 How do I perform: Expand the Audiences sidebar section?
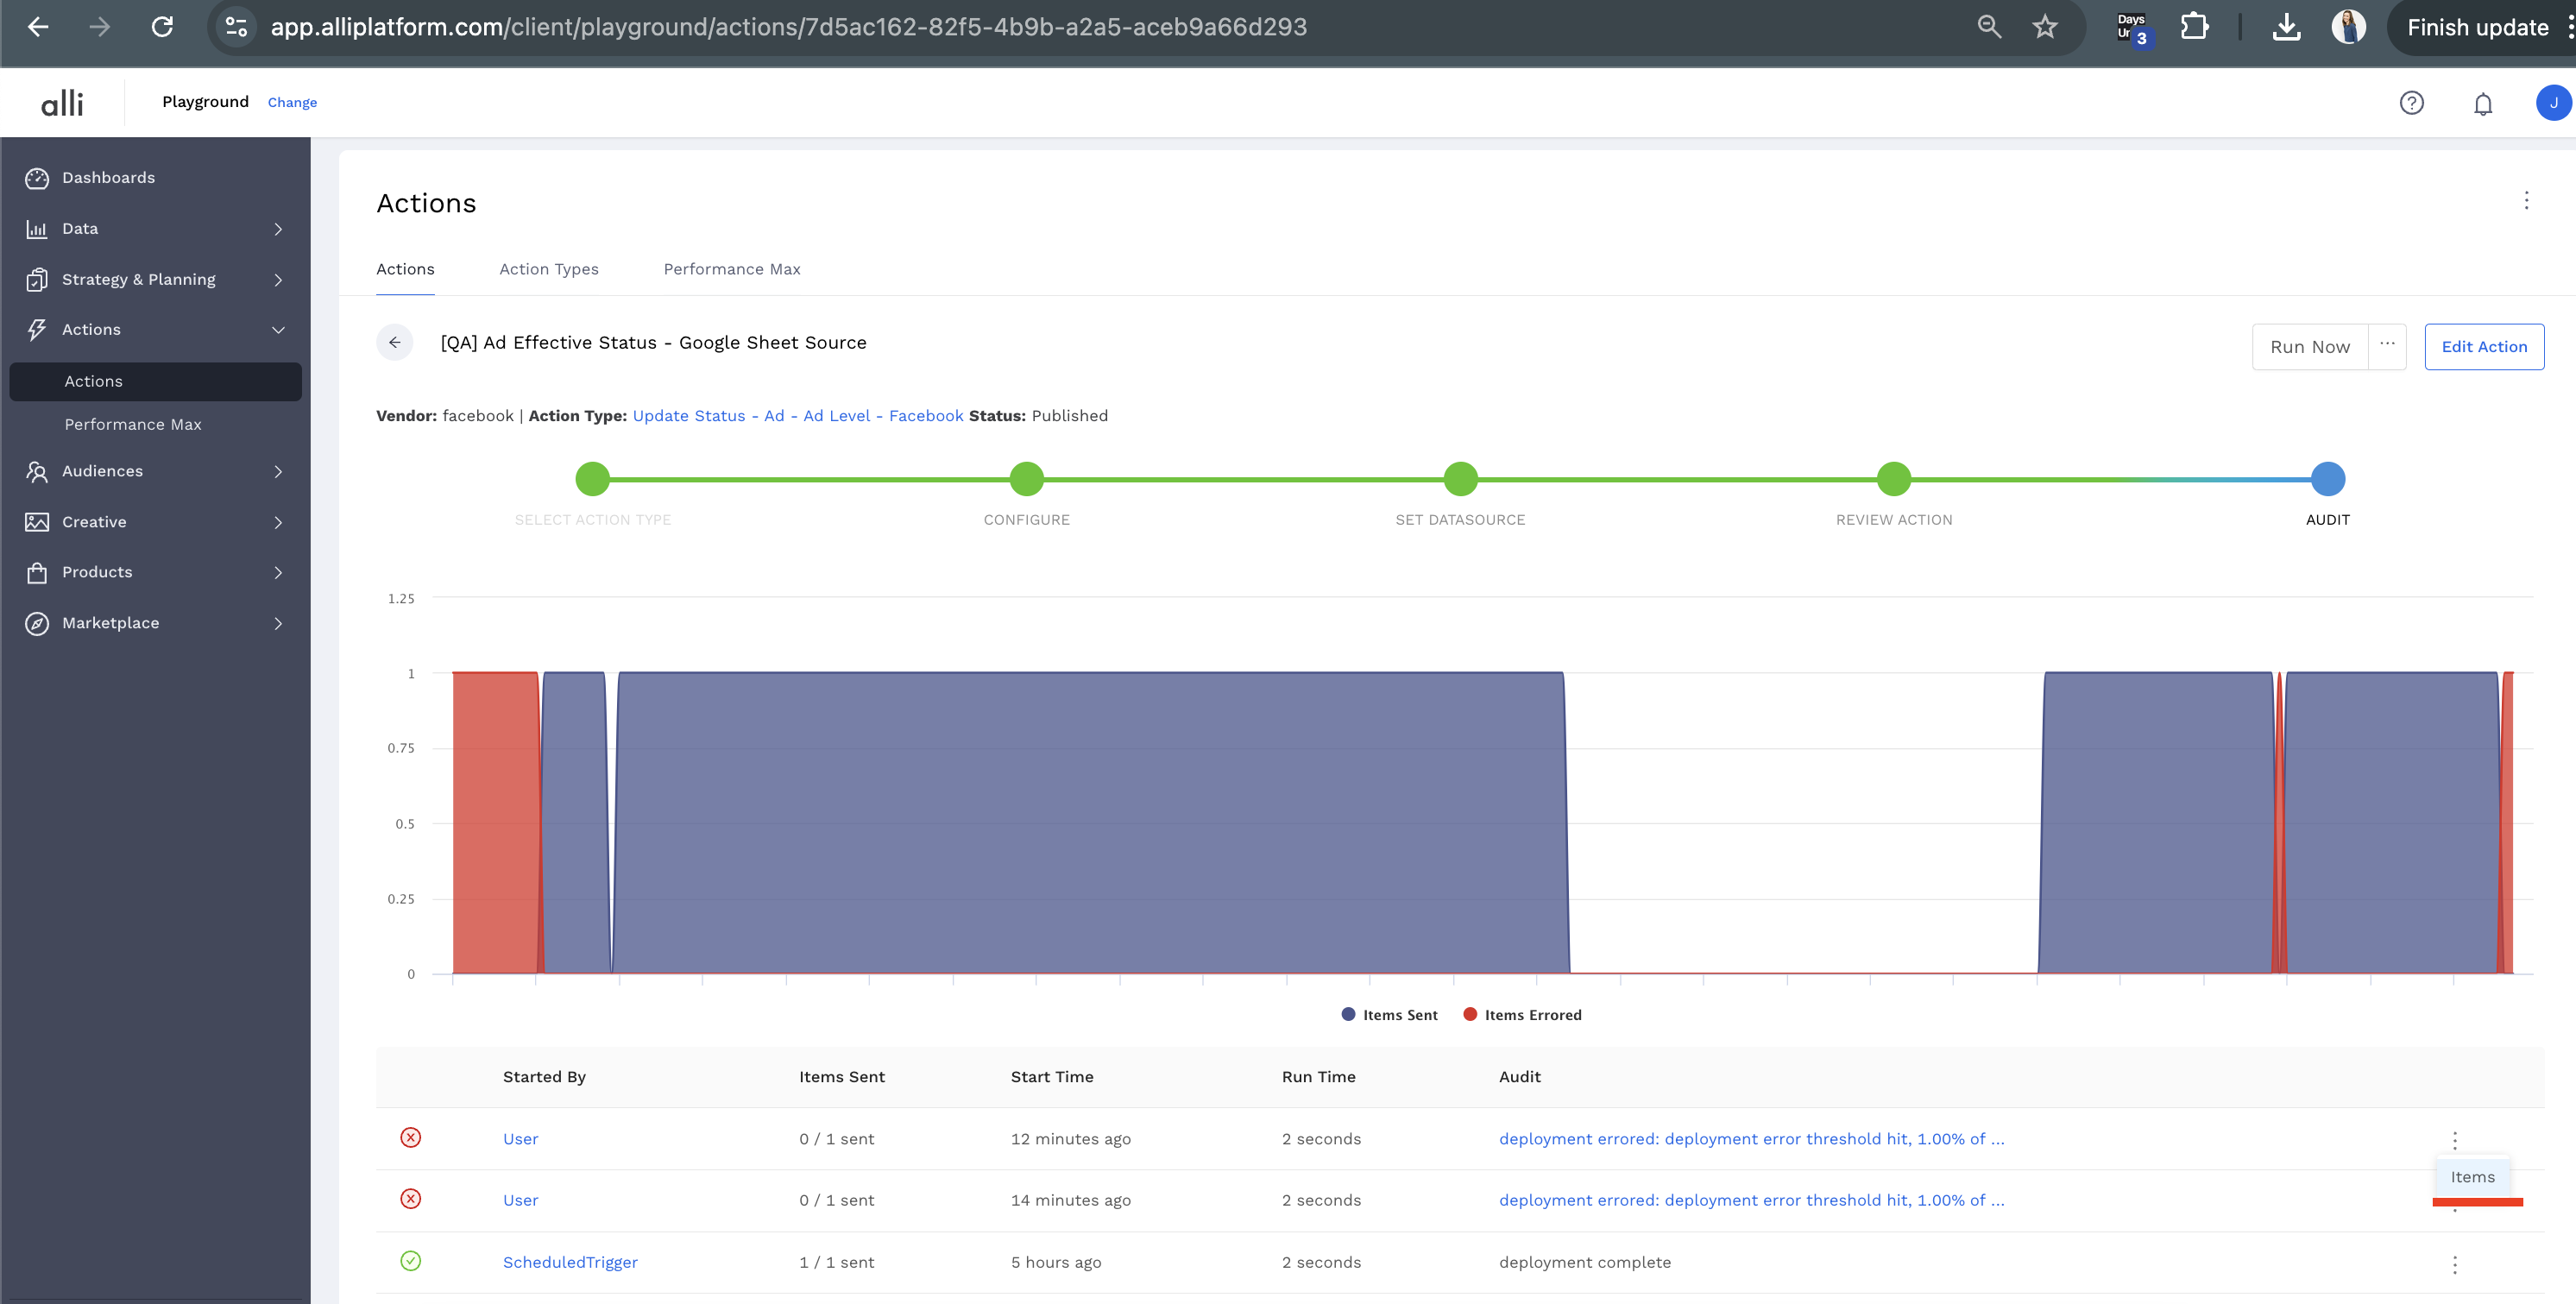click(x=278, y=472)
